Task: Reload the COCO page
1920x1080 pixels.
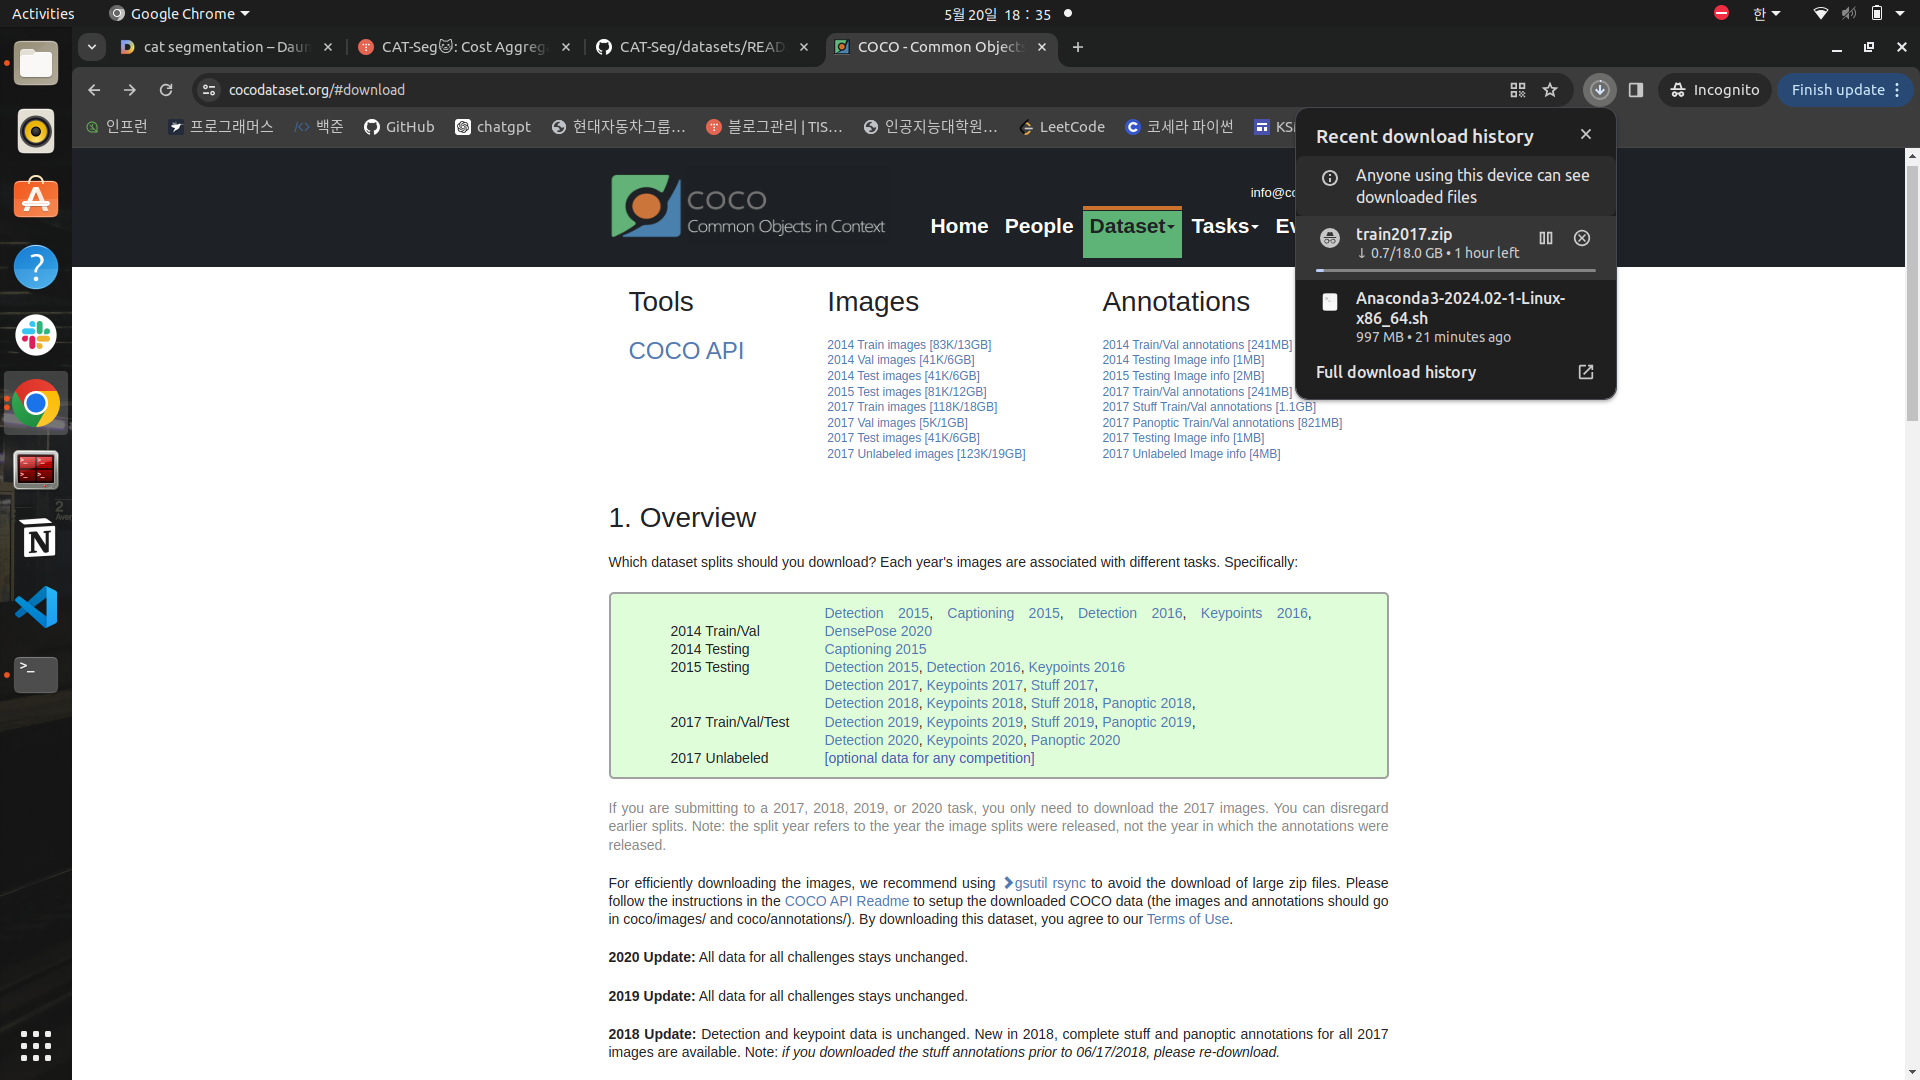Action: 166,90
